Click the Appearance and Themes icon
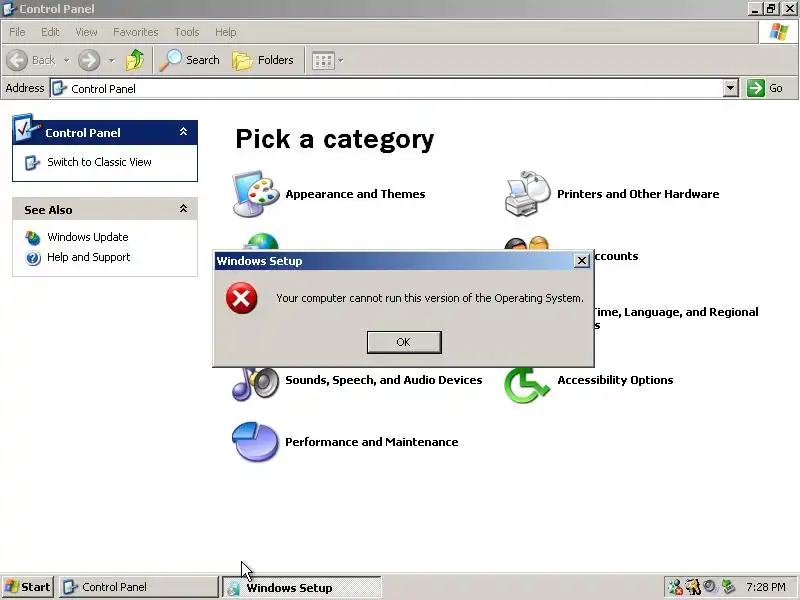The width and height of the screenshot is (800, 600). point(255,194)
